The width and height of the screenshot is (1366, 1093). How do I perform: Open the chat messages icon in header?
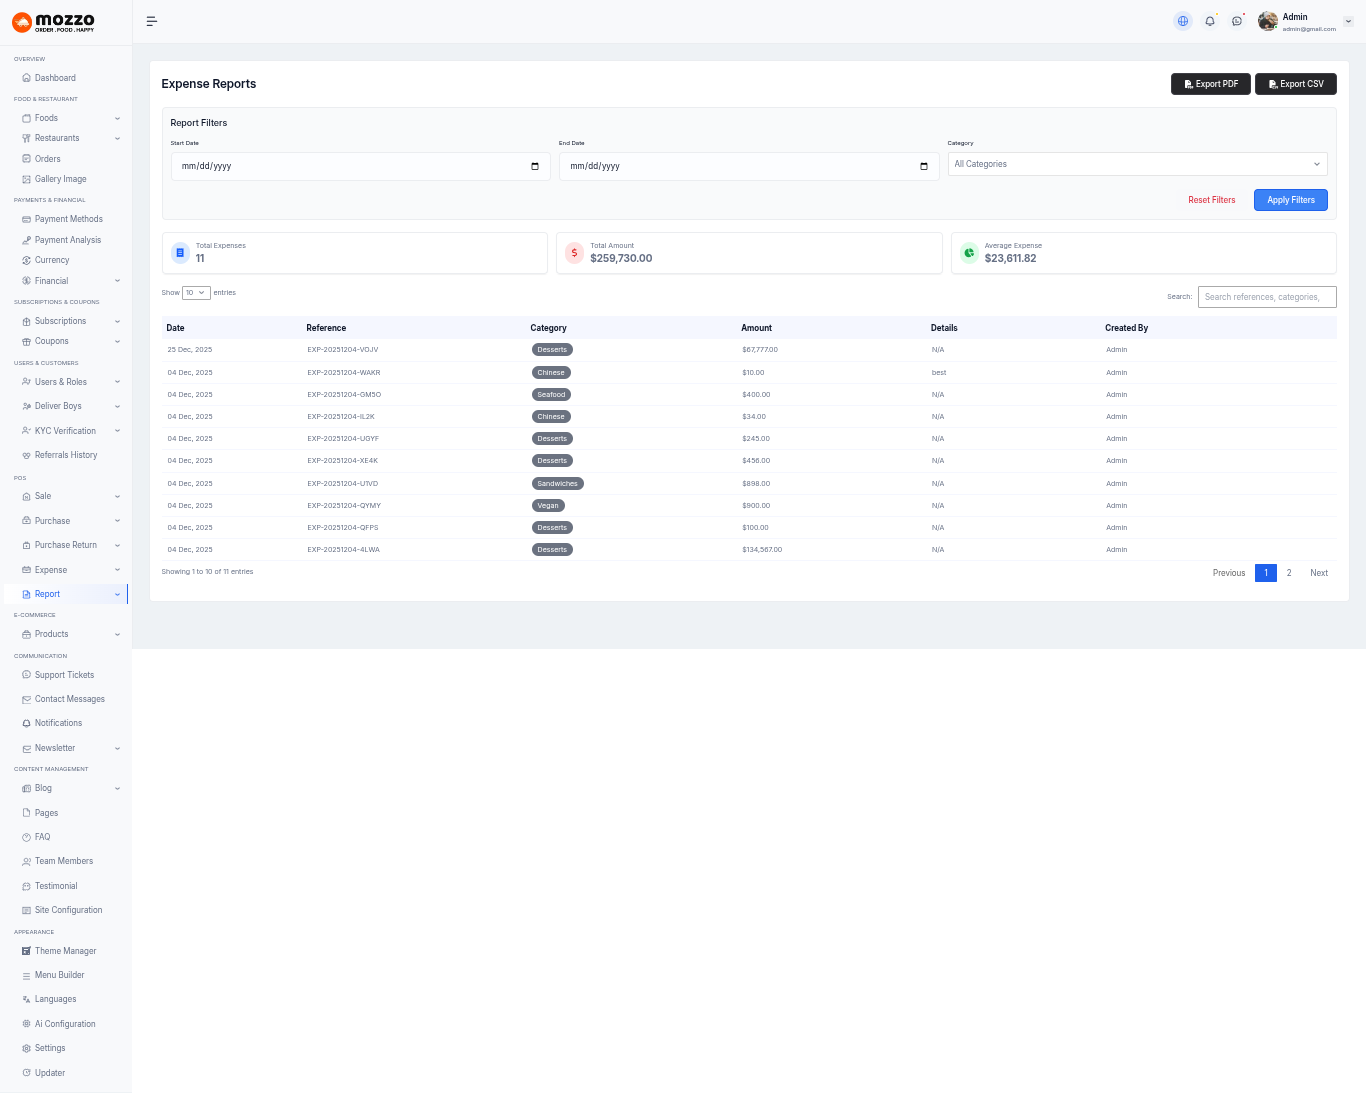click(x=1237, y=21)
